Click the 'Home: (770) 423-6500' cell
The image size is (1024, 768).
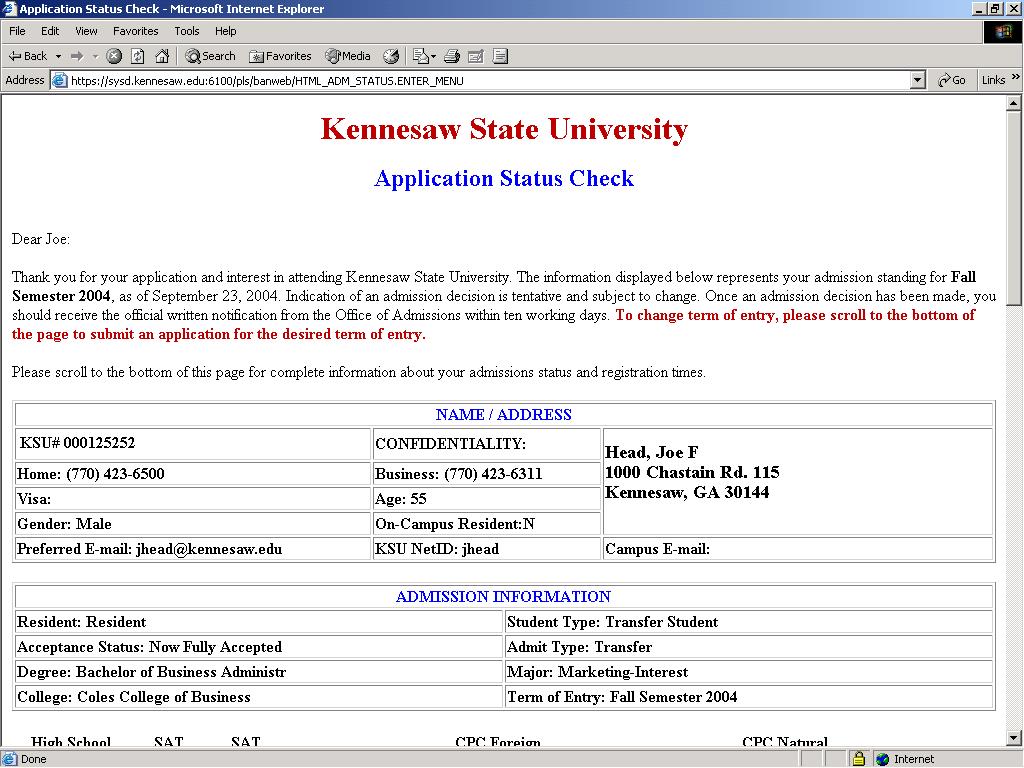(193, 473)
